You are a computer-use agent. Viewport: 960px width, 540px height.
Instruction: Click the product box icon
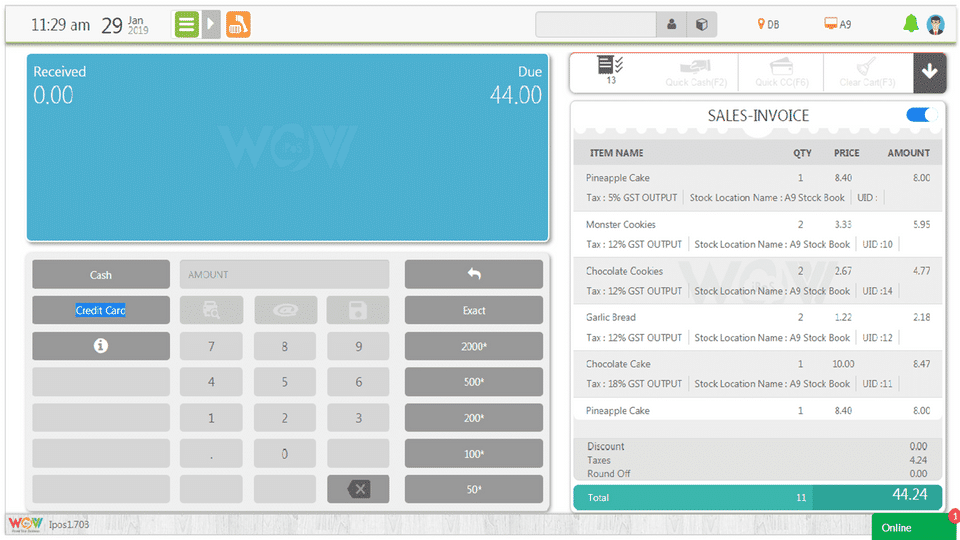pos(702,24)
